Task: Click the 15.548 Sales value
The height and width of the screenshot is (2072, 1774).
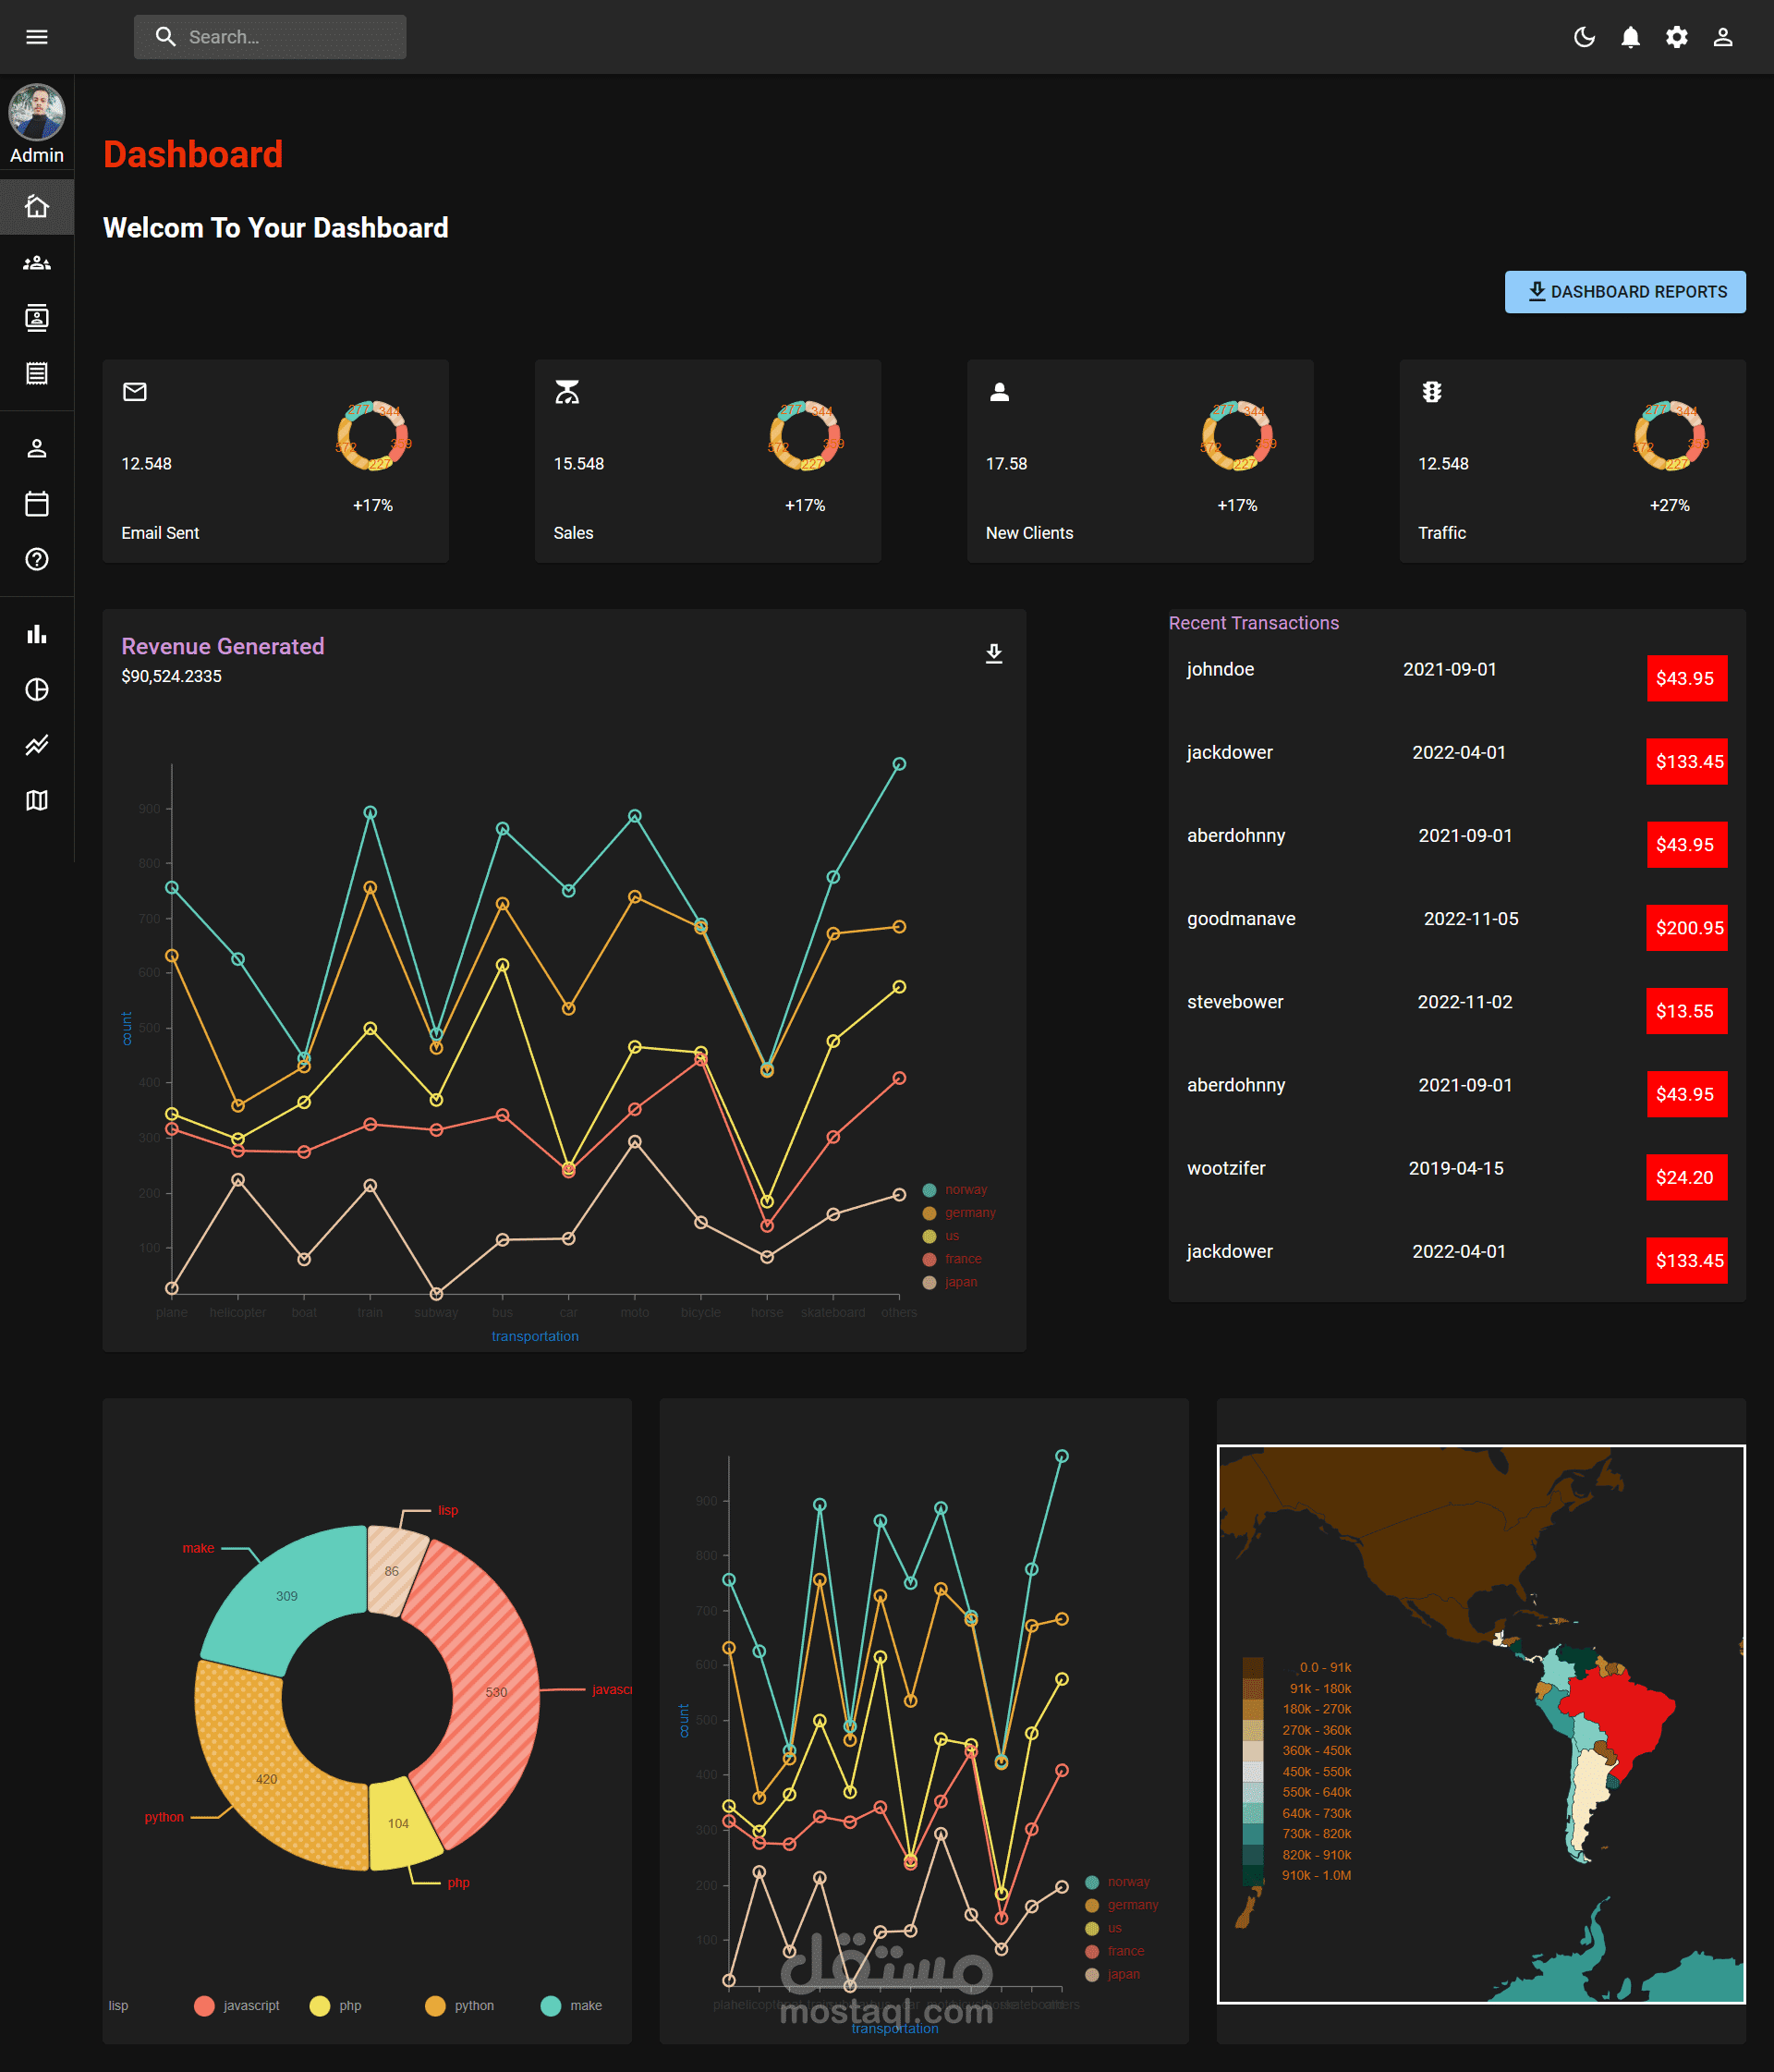Action: coord(579,464)
